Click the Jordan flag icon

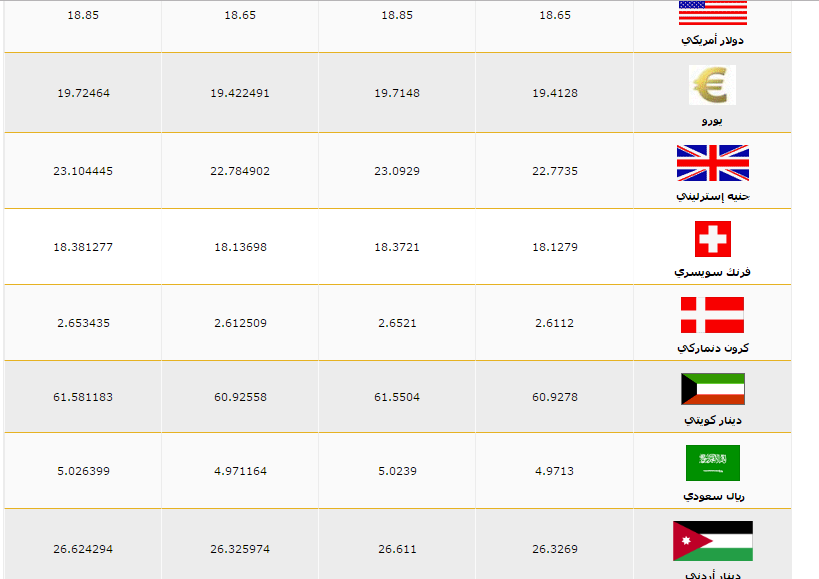(712, 541)
